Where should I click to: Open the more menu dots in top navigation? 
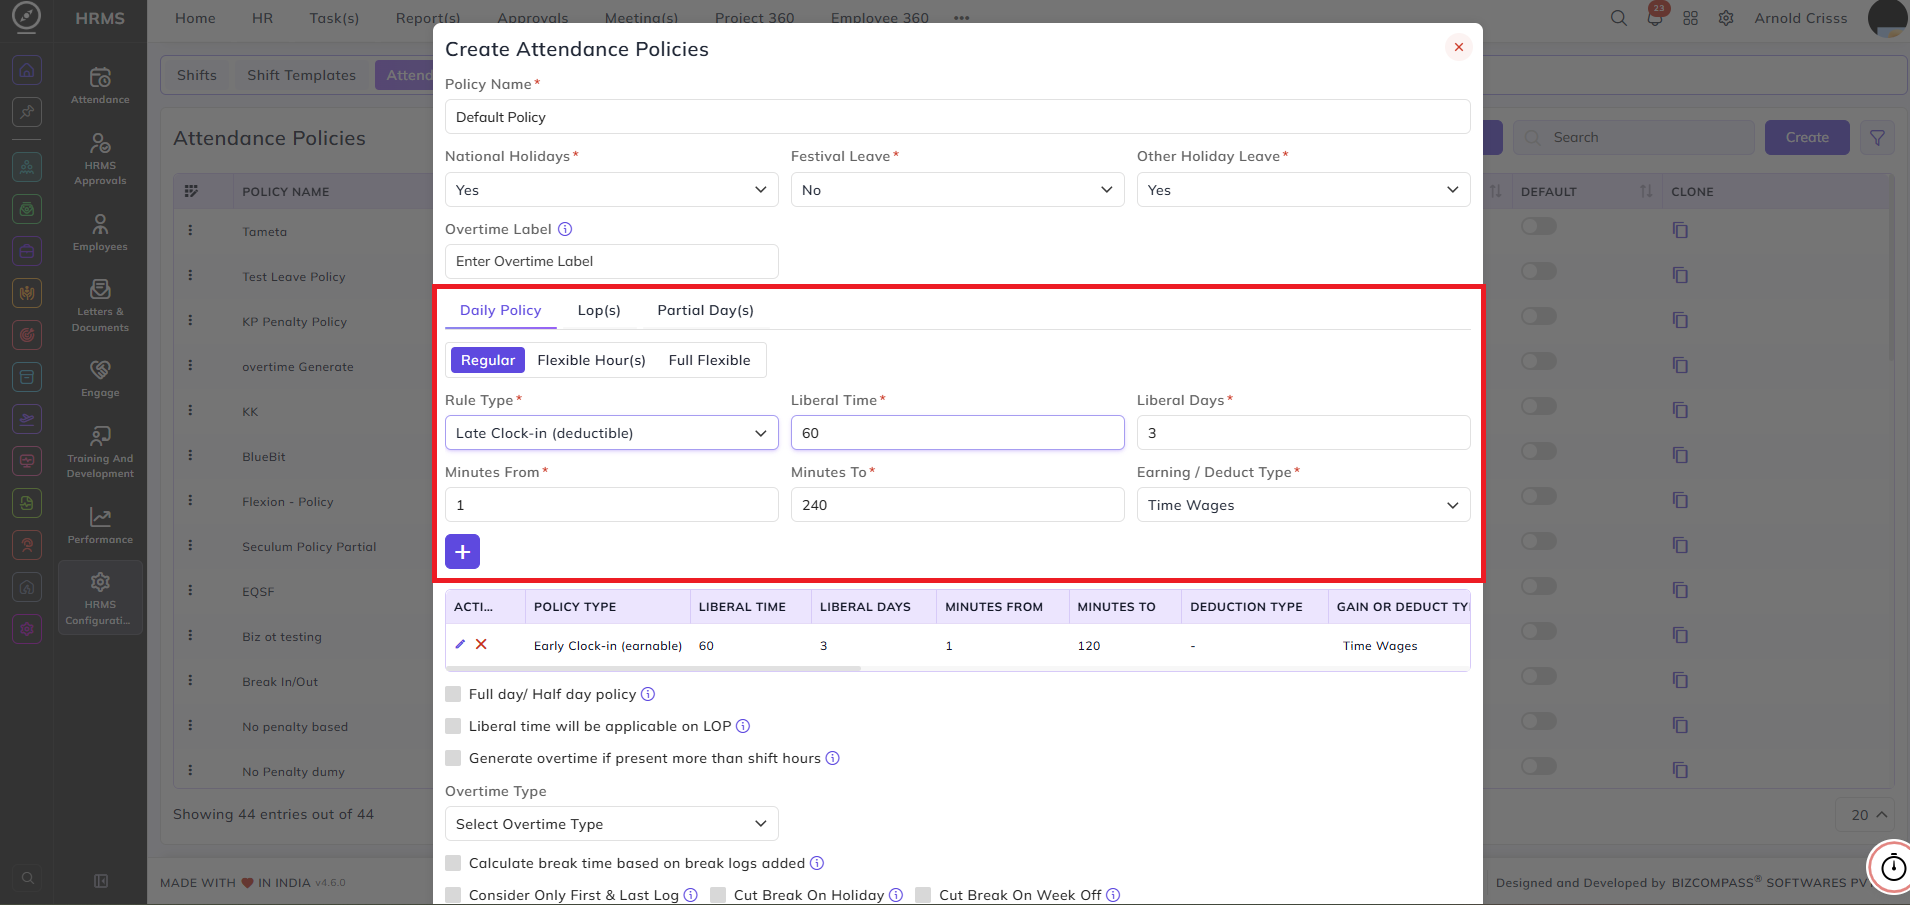(962, 18)
